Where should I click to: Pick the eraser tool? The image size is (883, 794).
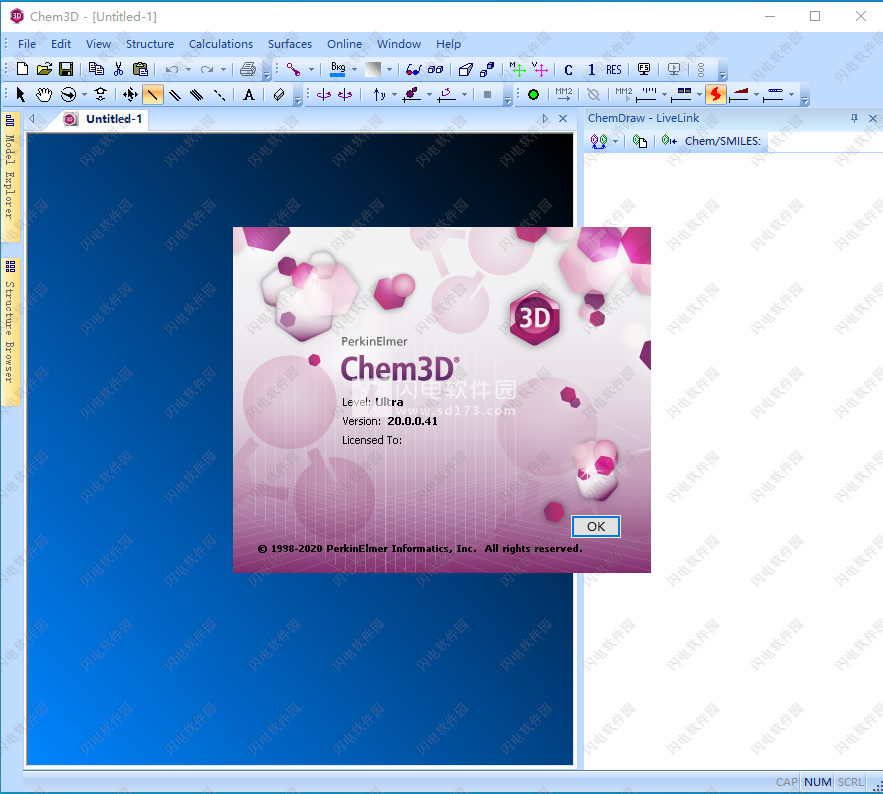click(279, 95)
